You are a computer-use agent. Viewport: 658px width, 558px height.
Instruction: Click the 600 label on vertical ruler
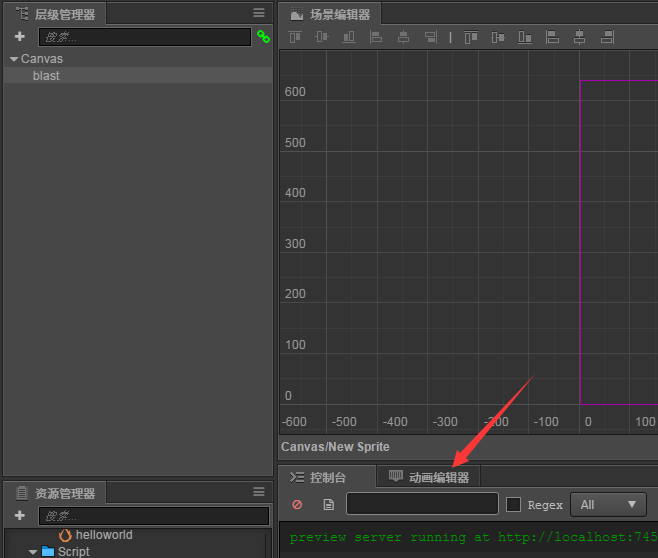(x=295, y=91)
